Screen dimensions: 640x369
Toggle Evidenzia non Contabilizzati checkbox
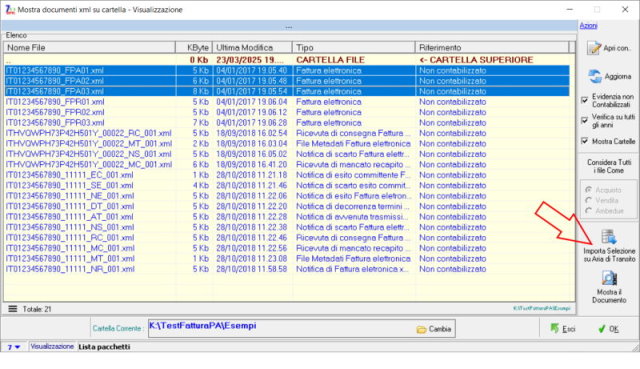pyautogui.click(x=584, y=100)
